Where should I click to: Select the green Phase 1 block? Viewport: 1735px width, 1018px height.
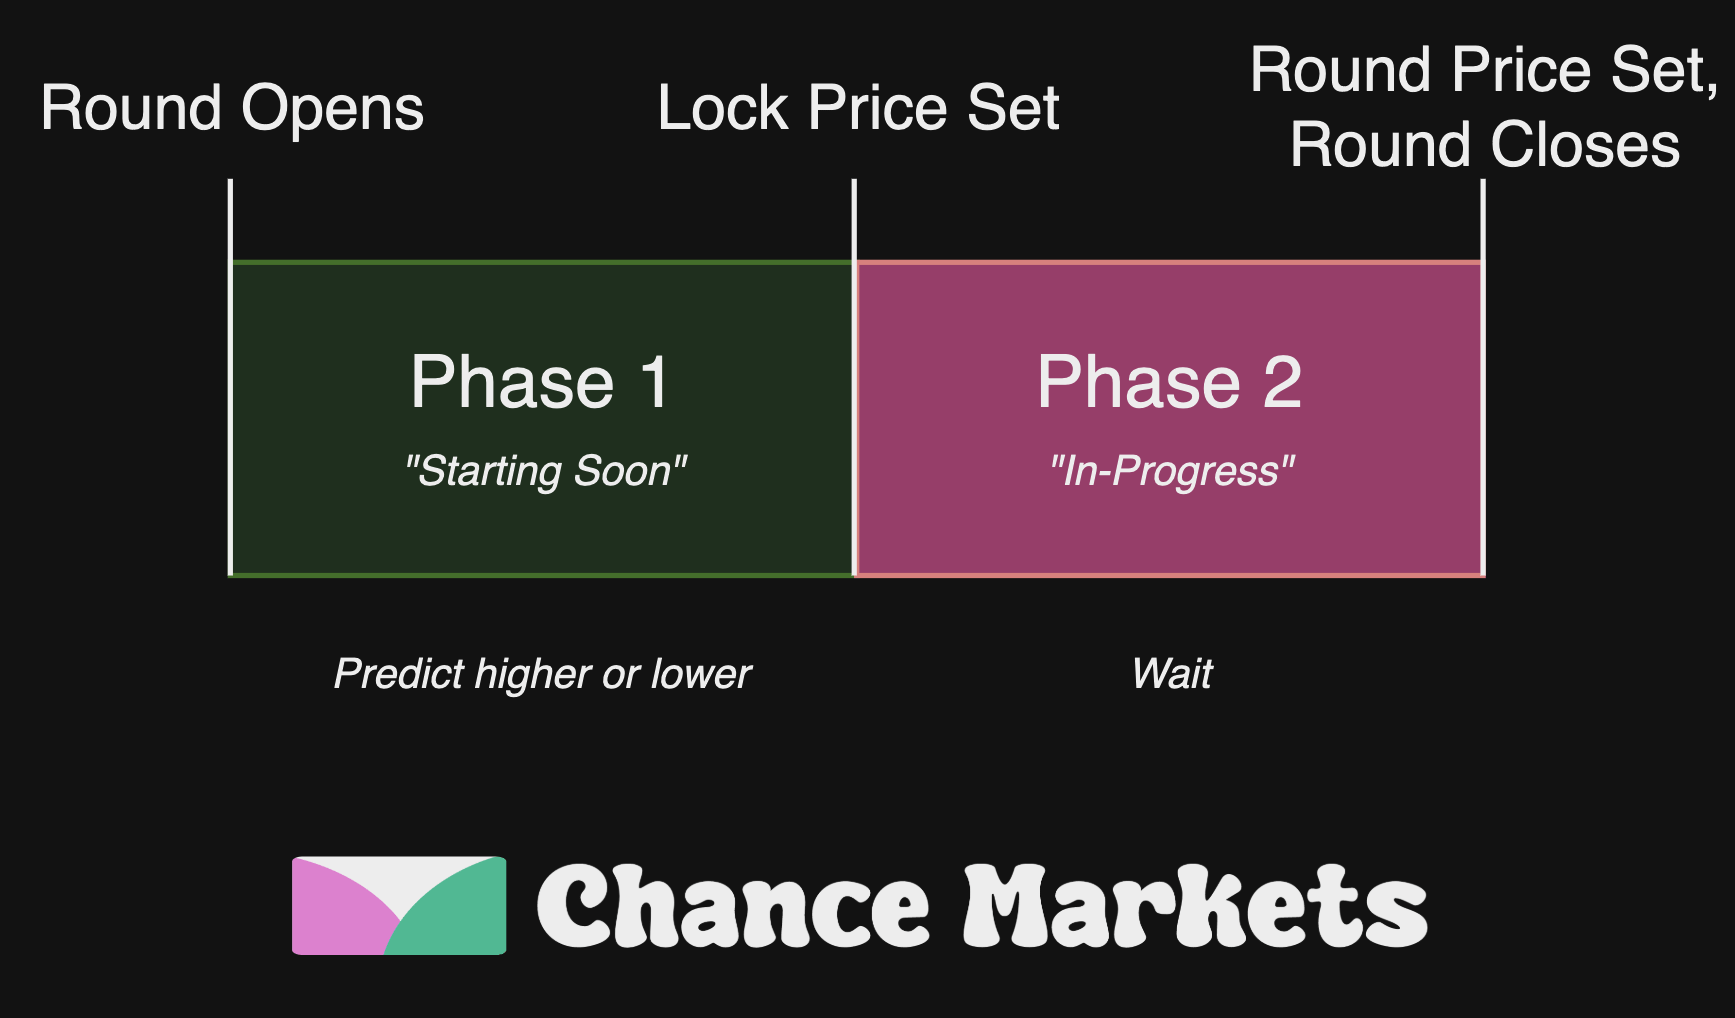click(x=542, y=418)
